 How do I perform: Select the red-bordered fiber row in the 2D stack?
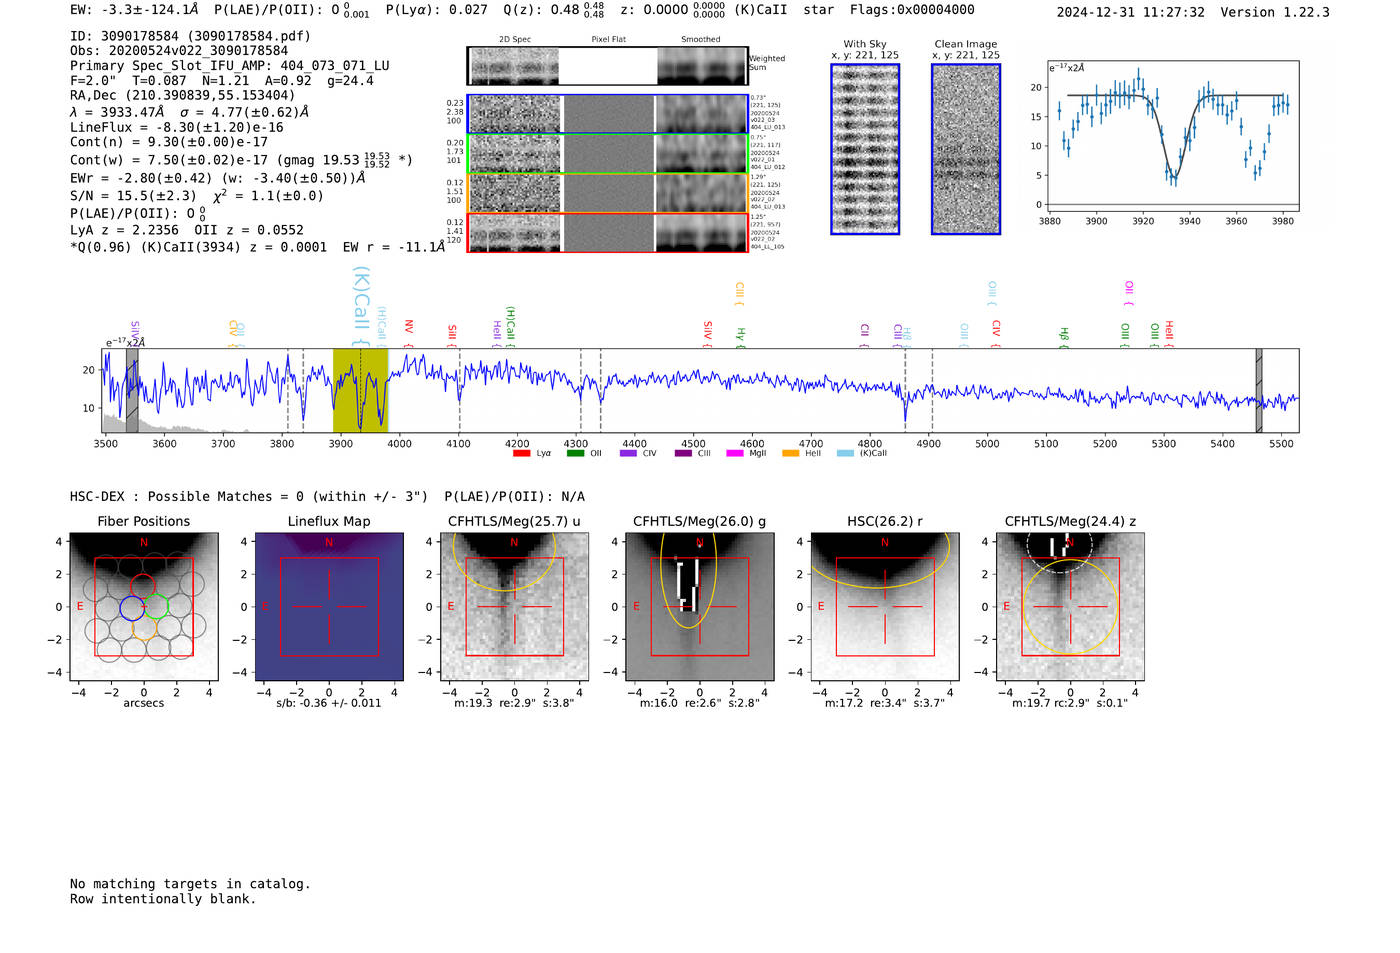click(x=607, y=232)
